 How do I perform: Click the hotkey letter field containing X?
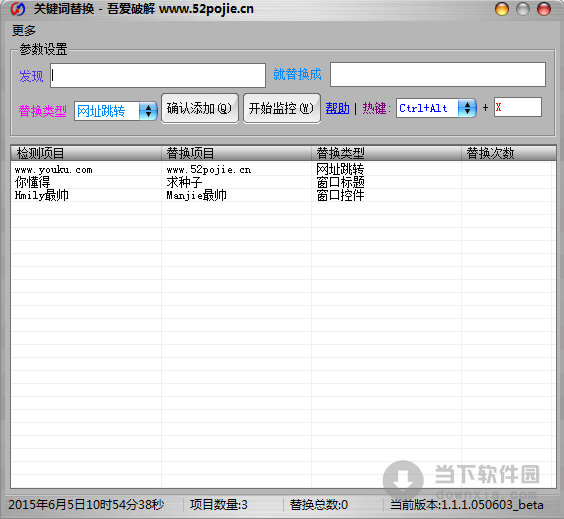click(x=518, y=107)
